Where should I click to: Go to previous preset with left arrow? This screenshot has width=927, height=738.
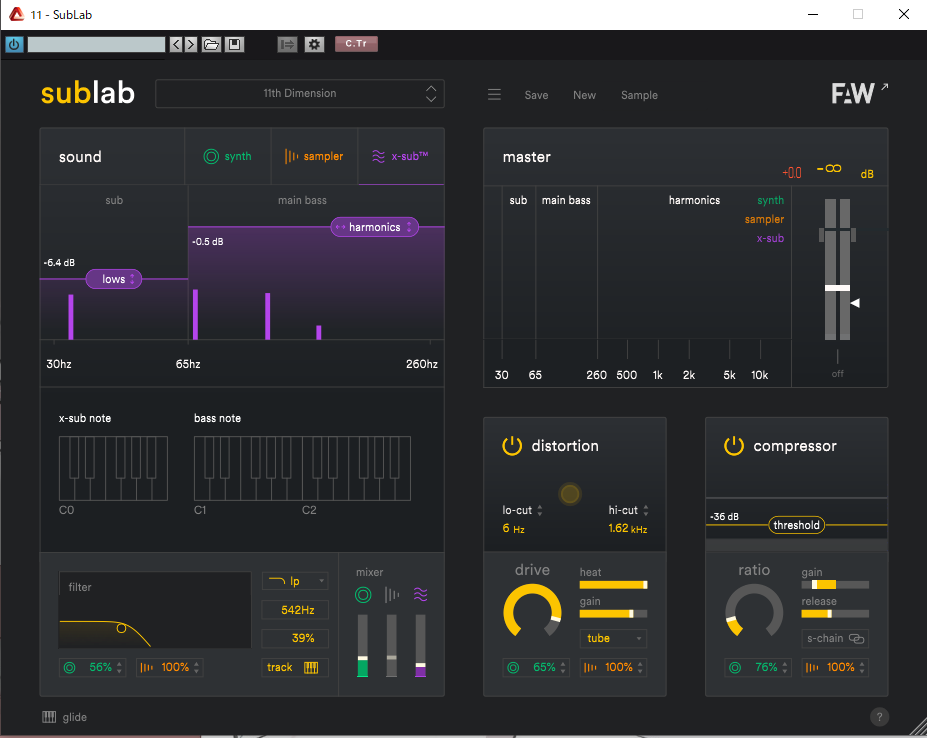pyautogui.click(x=176, y=44)
